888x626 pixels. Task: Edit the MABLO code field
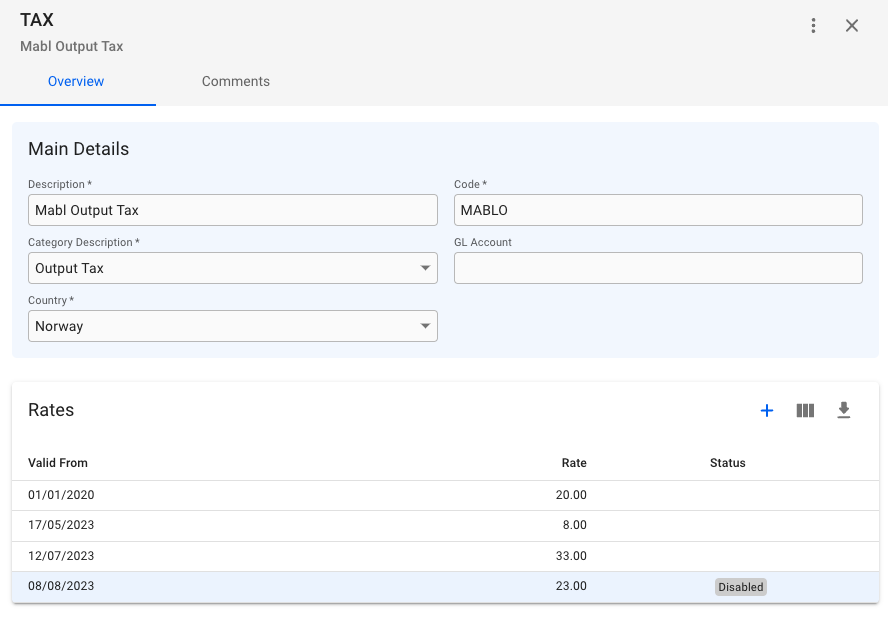point(657,210)
